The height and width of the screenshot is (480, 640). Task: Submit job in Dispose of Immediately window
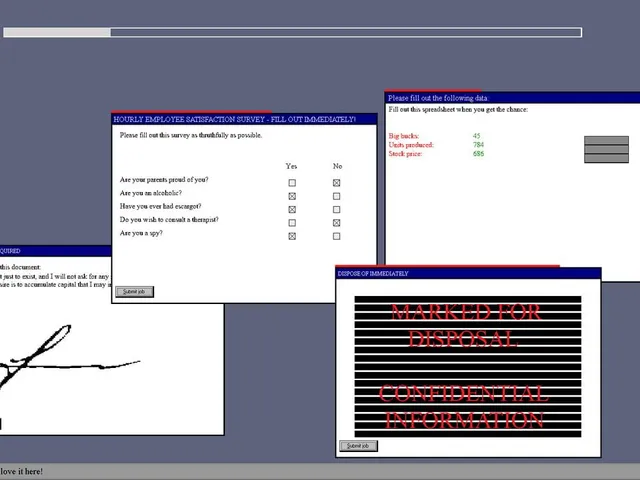point(358,446)
